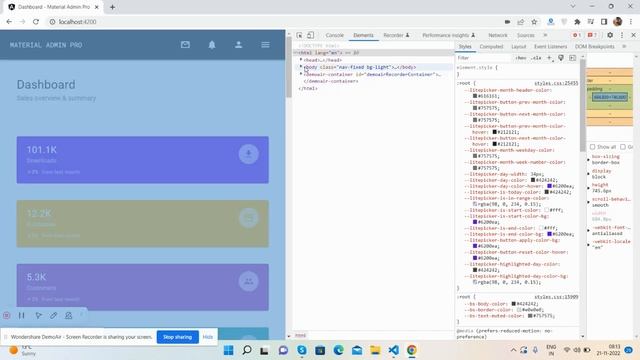Toggle the device toolbar in DevTools
The height and width of the screenshot is (360, 640).
click(x=311, y=35)
